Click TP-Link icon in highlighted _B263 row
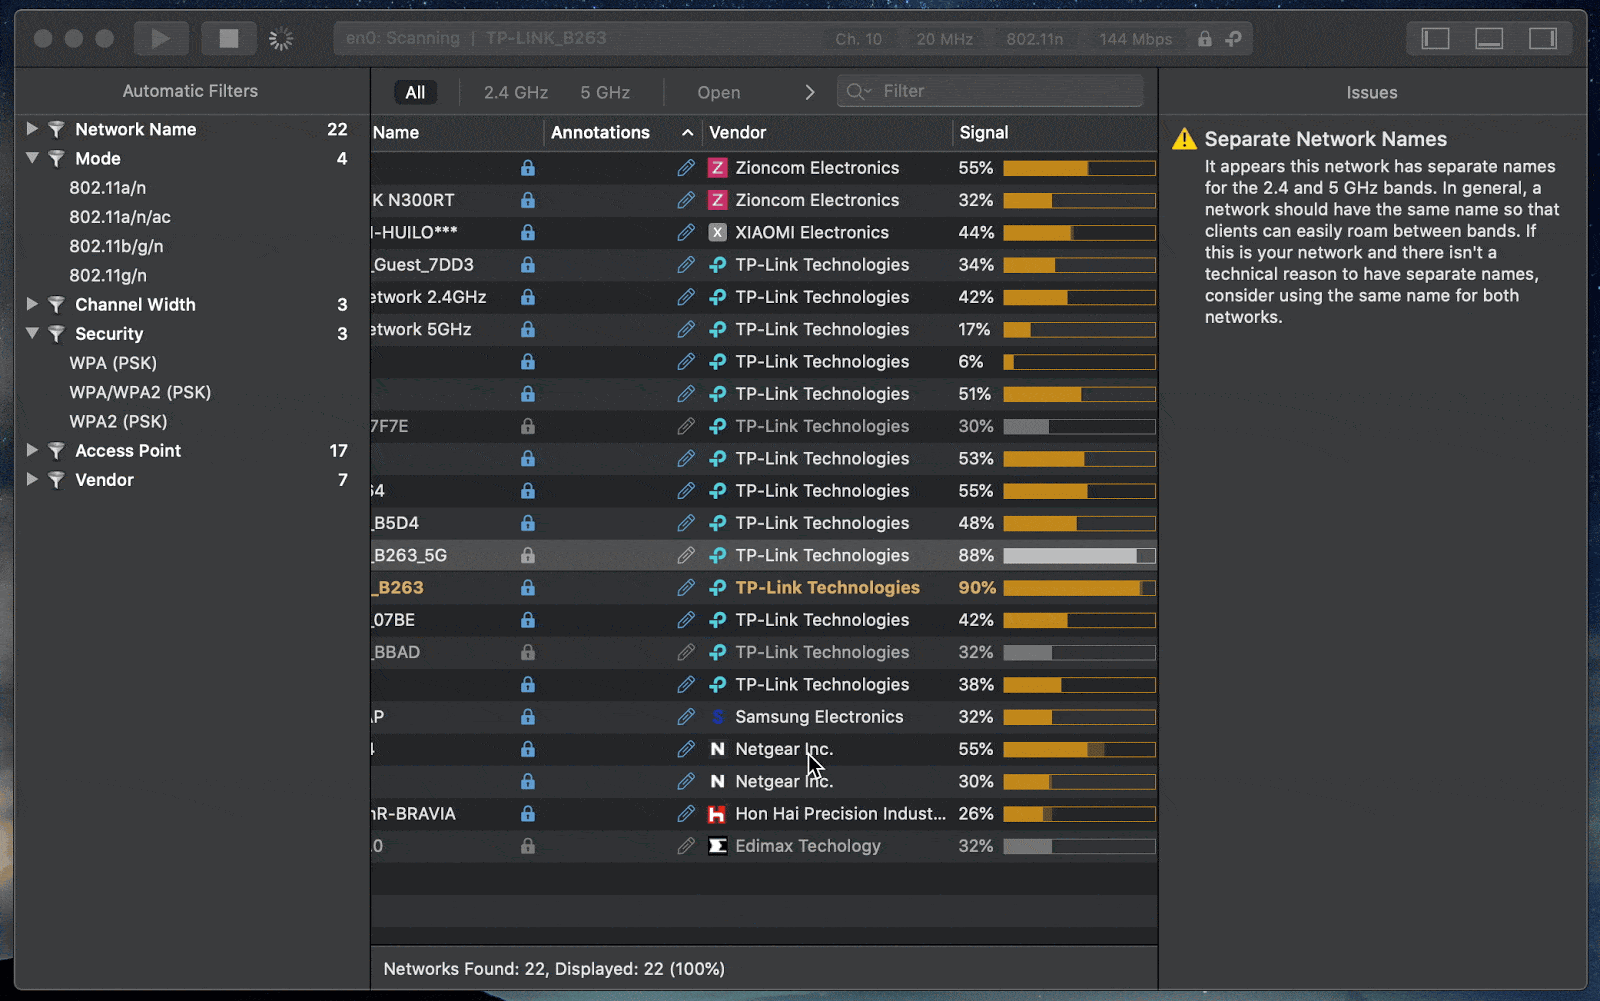1600x1001 pixels. [717, 588]
